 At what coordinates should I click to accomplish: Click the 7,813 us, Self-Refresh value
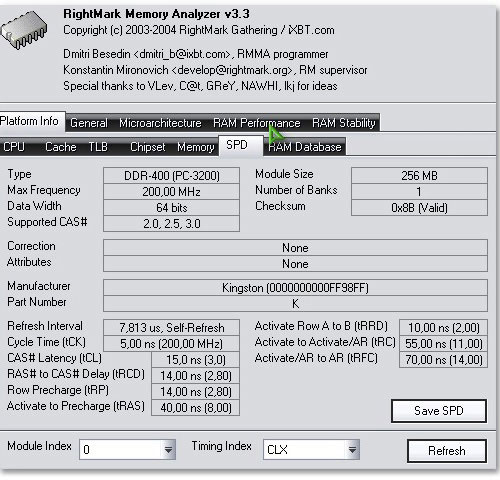(x=172, y=327)
